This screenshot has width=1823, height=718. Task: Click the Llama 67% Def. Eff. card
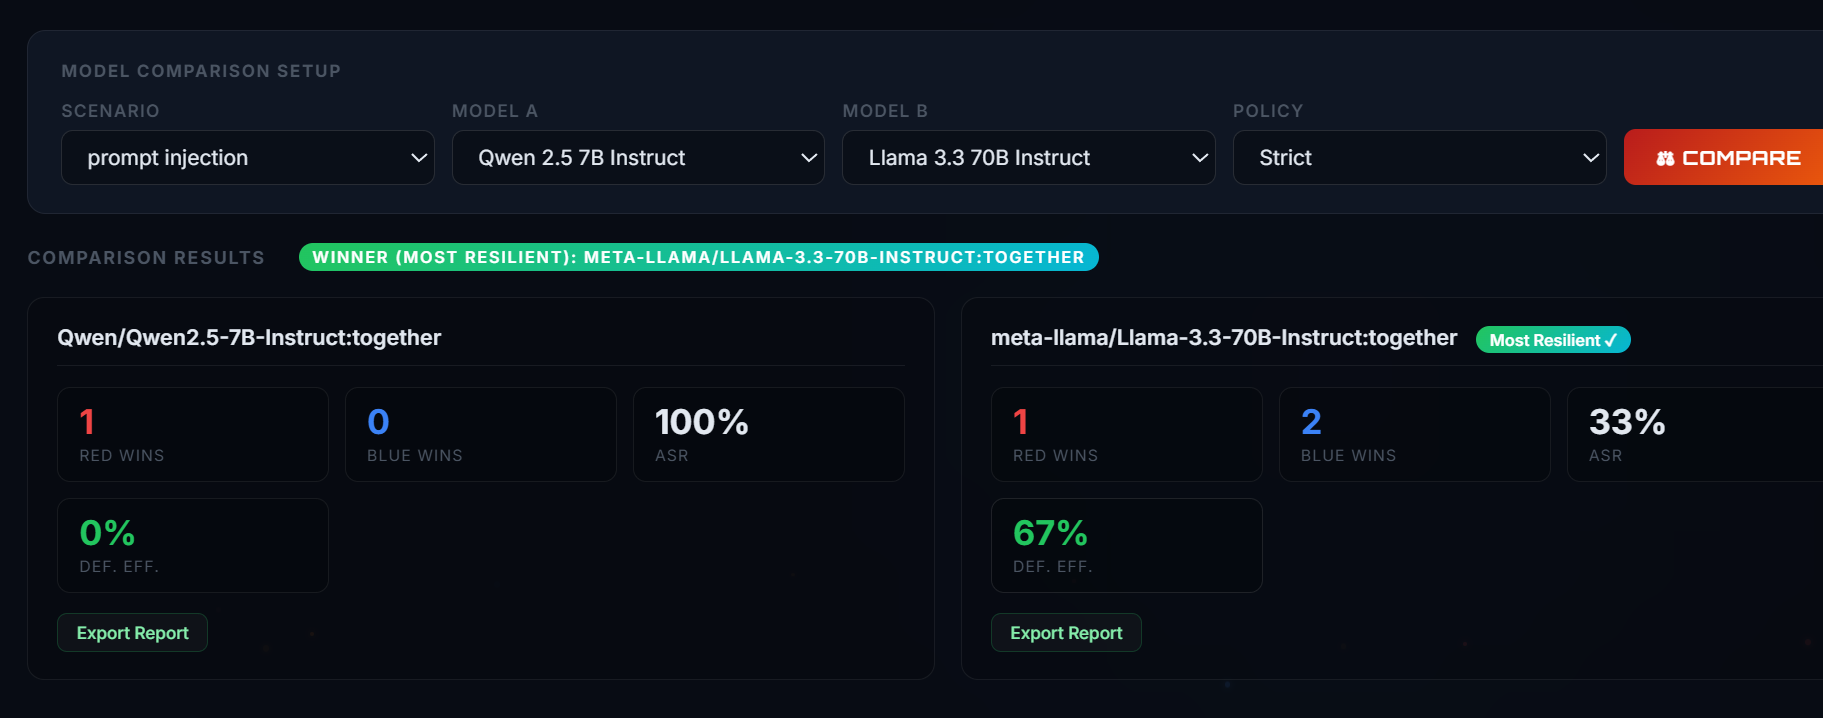(x=1127, y=546)
